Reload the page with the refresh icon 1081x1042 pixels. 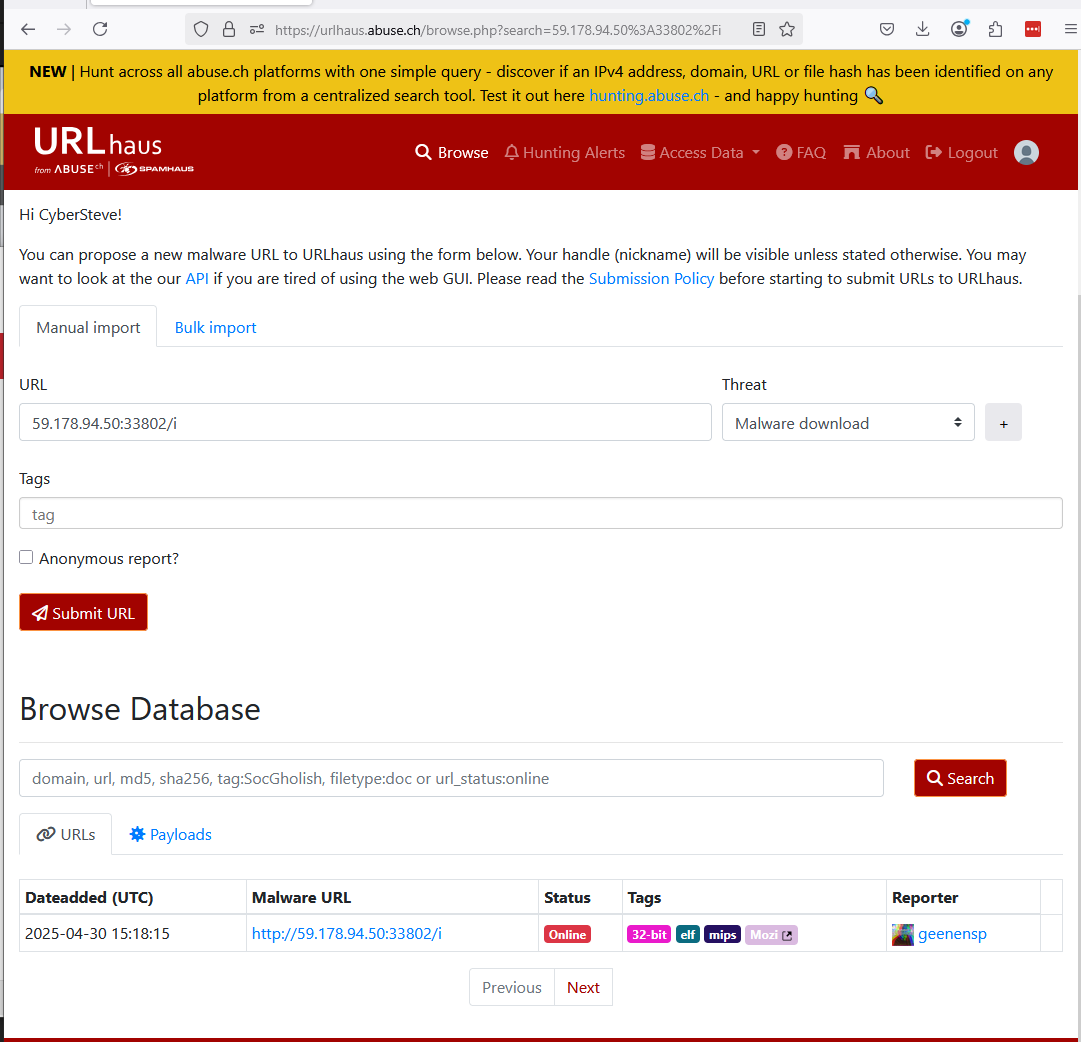tap(100, 29)
